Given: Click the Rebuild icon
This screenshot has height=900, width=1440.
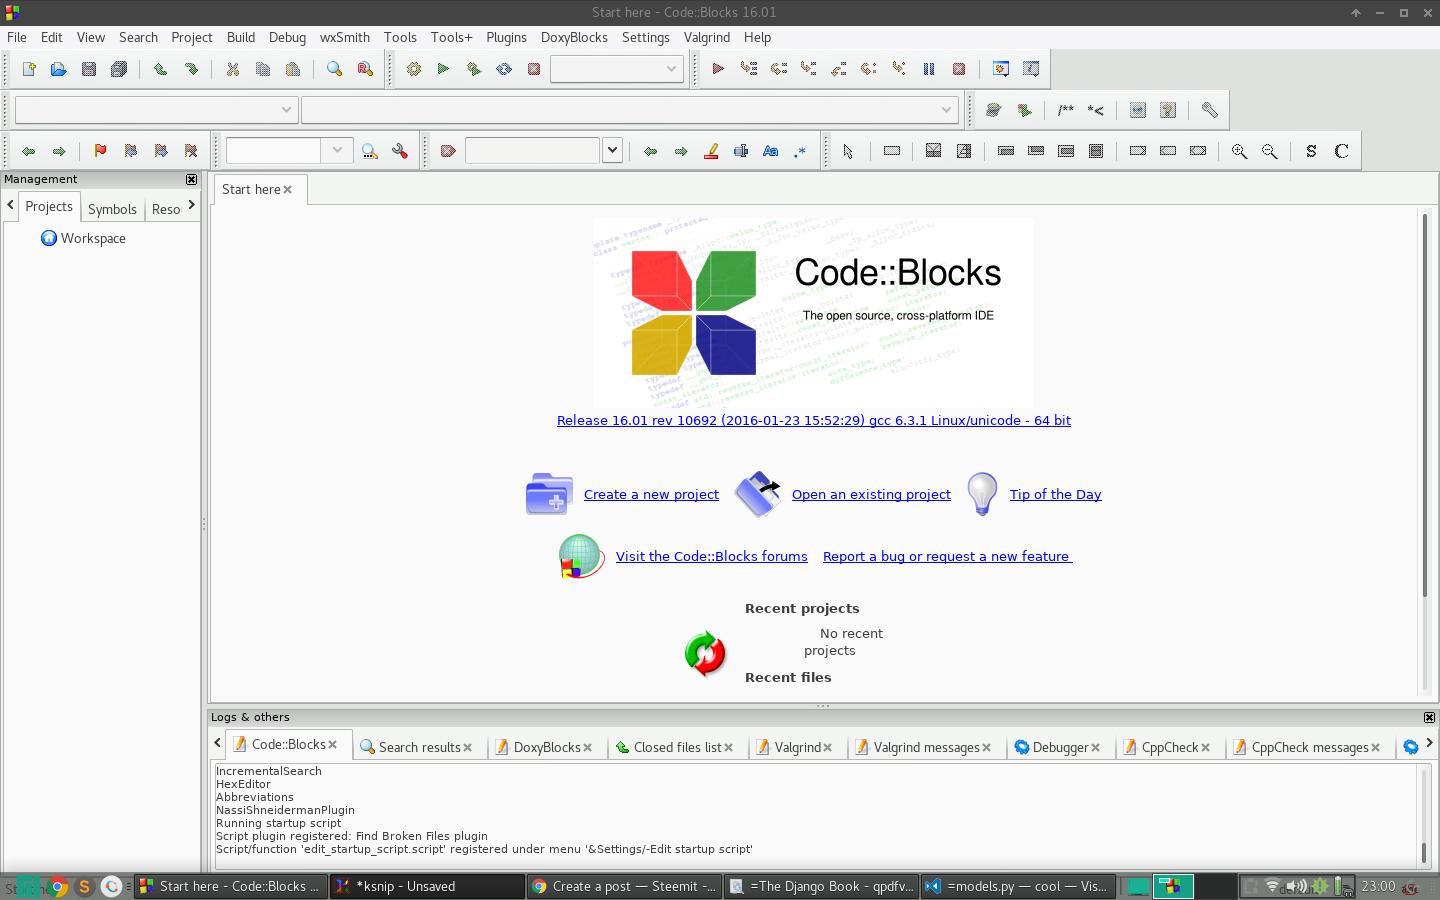Looking at the screenshot, I should point(504,69).
